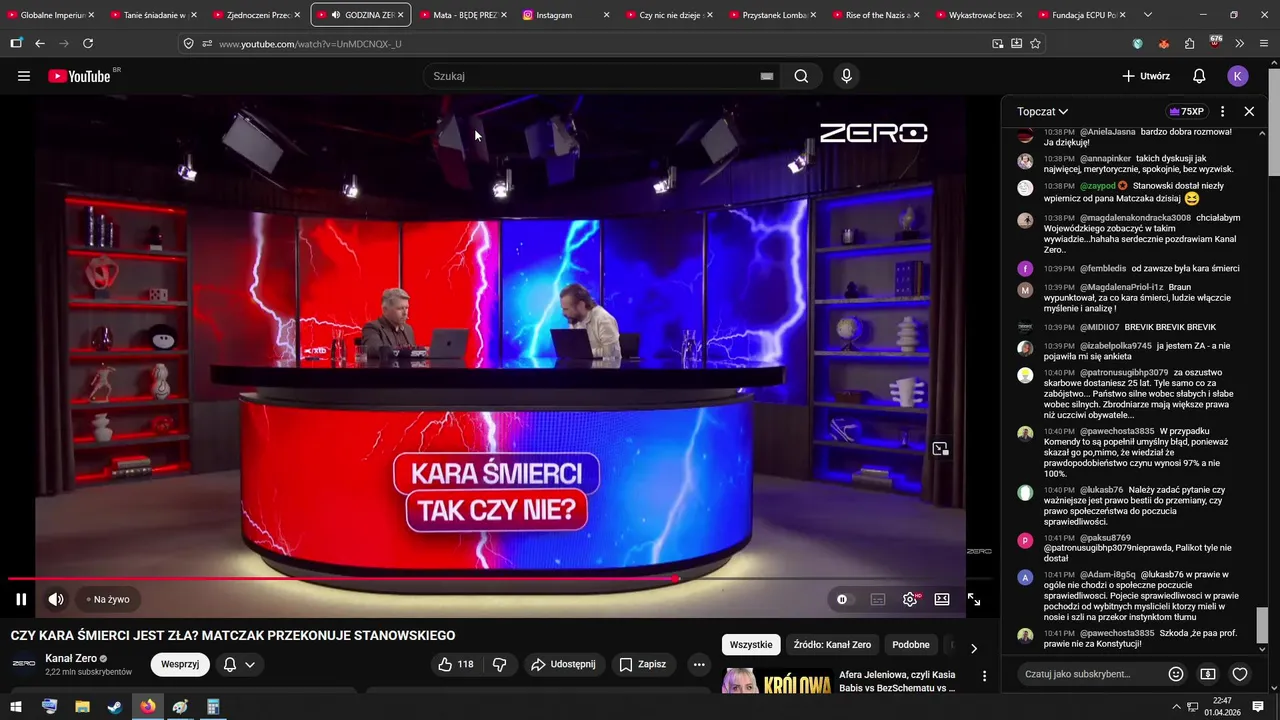The height and width of the screenshot is (720, 1280).
Task: Click the Wesprzyj join button
Action: (180, 664)
